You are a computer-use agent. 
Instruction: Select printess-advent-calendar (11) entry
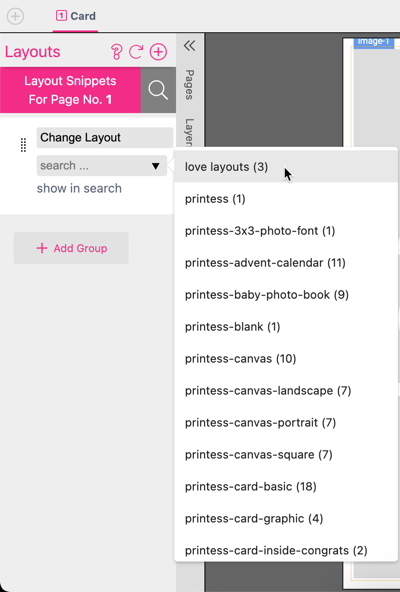(286, 263)
